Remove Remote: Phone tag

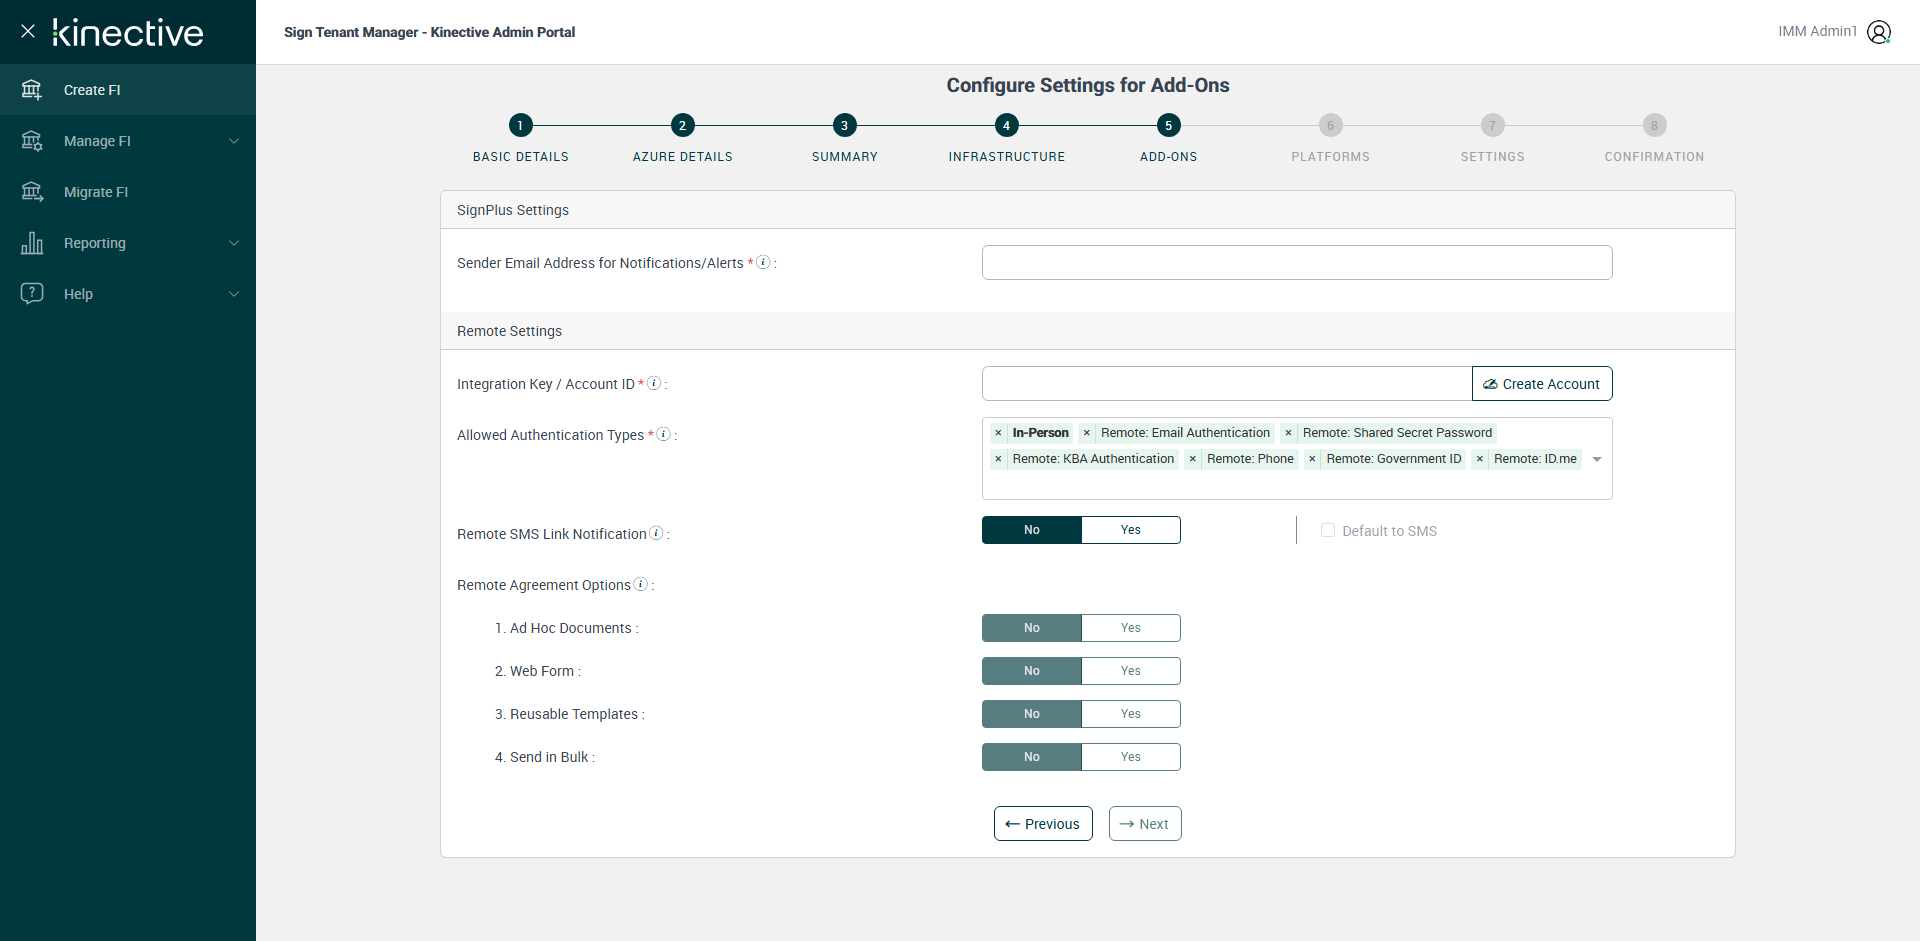pyautogui.click(x=1193, y=459)
